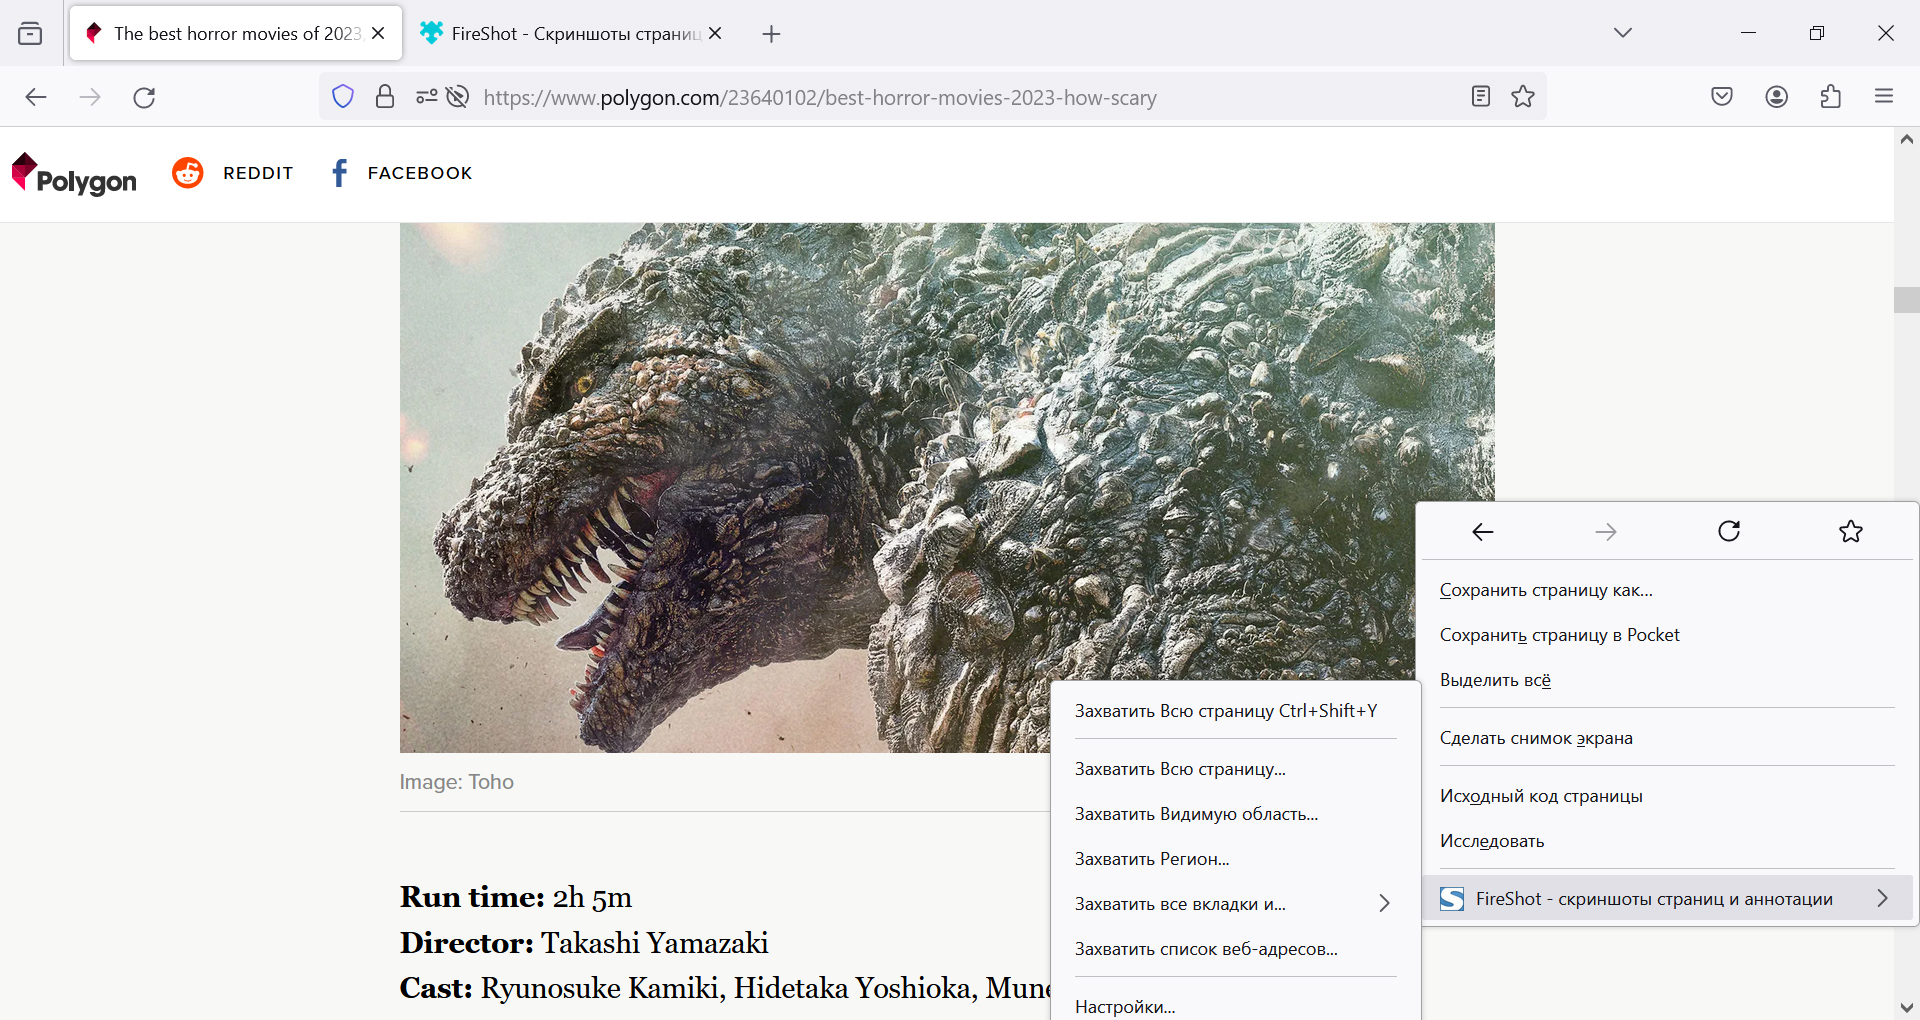1920x1020 pixels.
Task: Switch to the horror movies 2023 tab
Action: coord(236,33)
